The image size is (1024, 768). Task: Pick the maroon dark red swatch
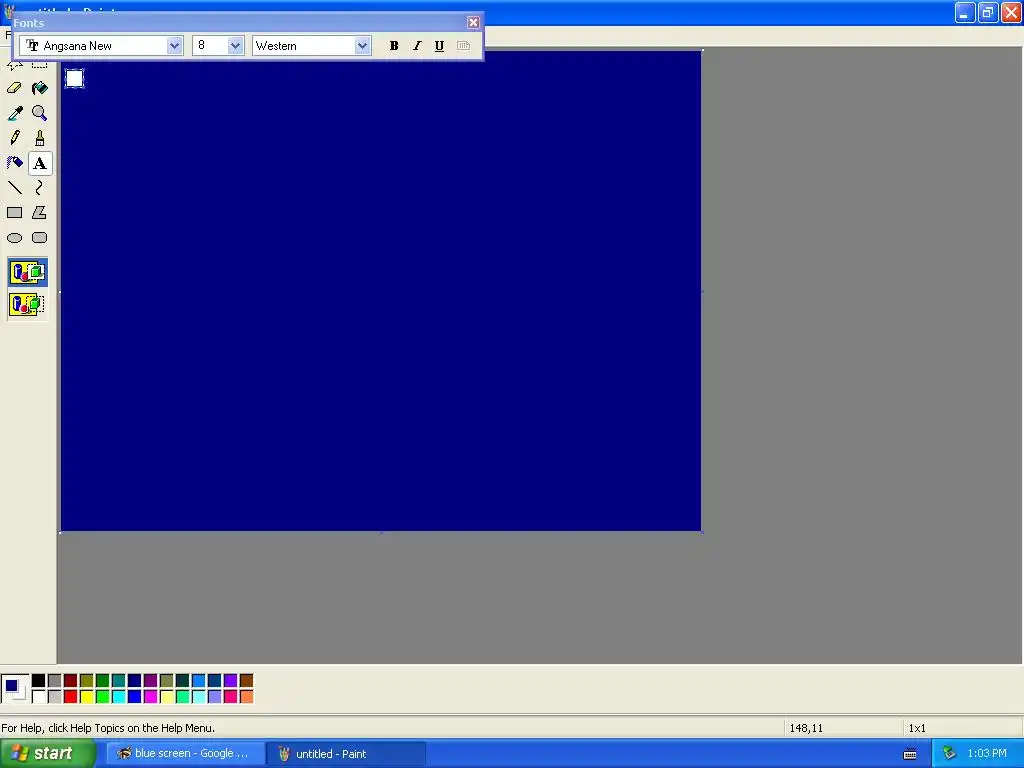[x=71, y=681]
